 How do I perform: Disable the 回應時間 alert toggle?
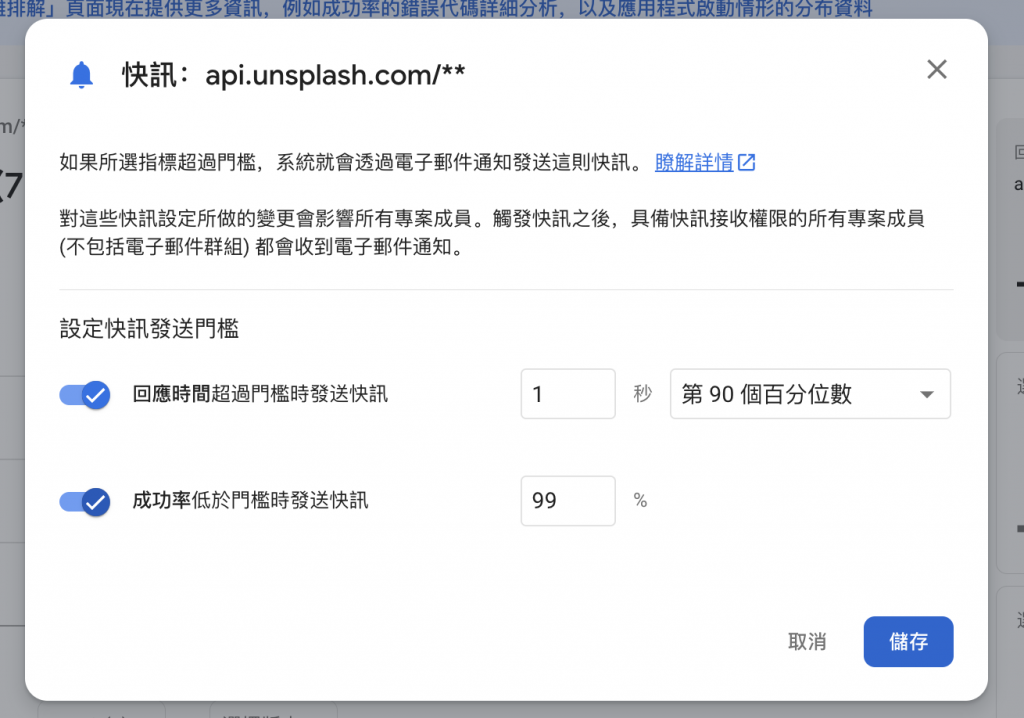point(85,395)
